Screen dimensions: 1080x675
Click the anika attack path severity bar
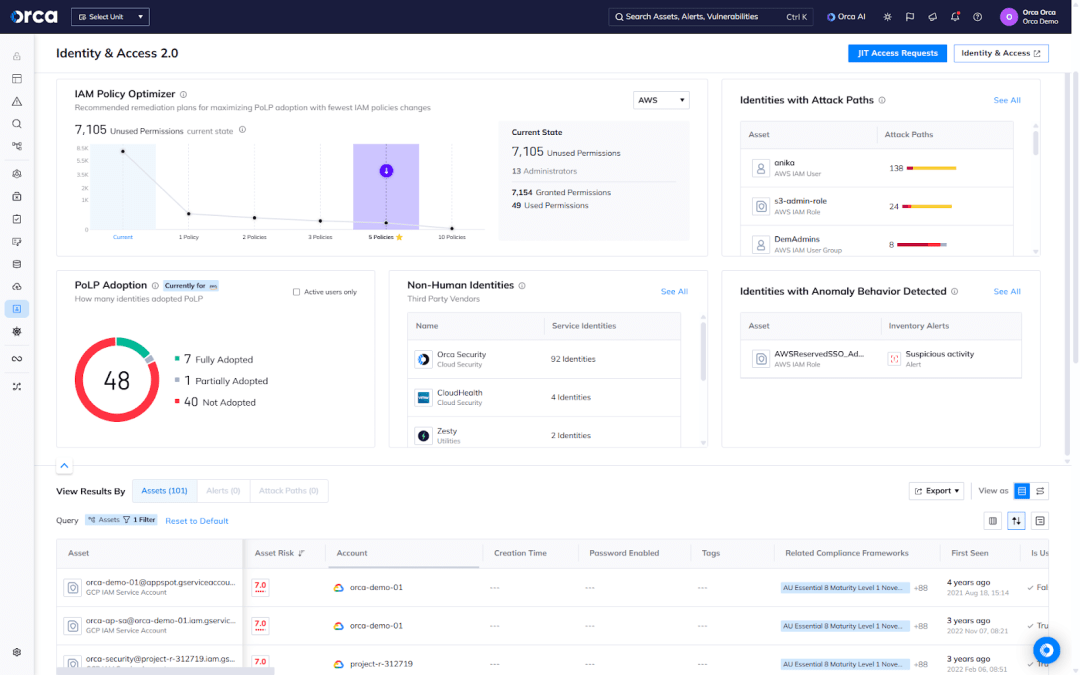[x=931, y=168]
